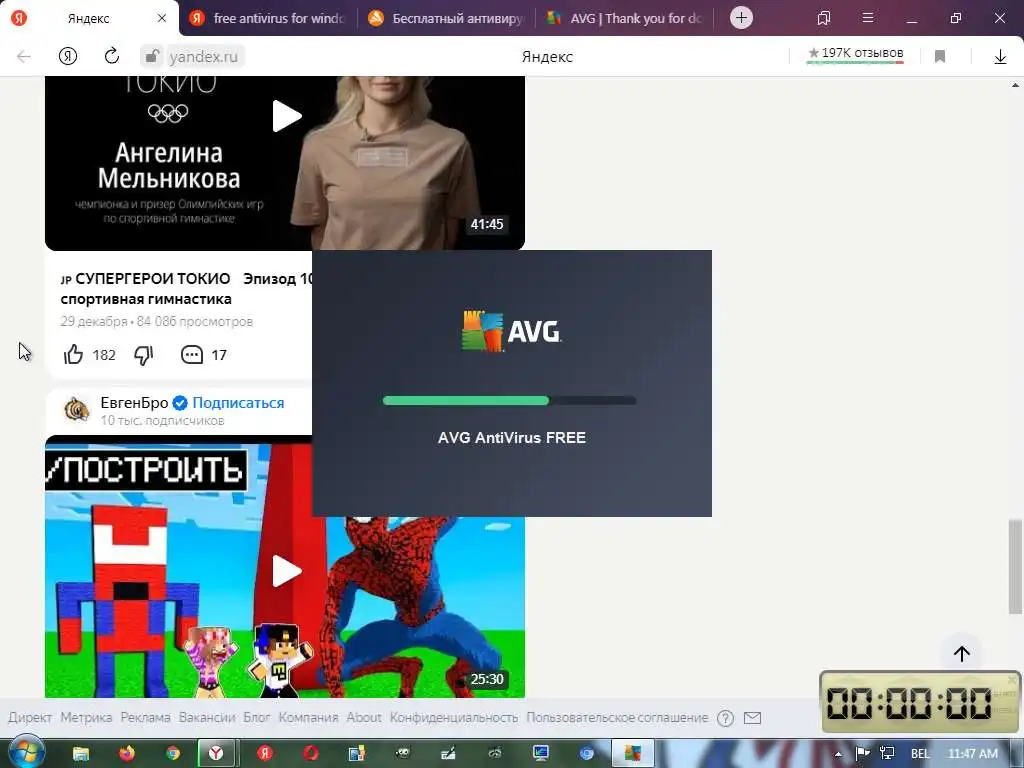1024x768 pixels.
Task: Click the ЕвгенБро channel avatar
Action: (x=76, y=410)
